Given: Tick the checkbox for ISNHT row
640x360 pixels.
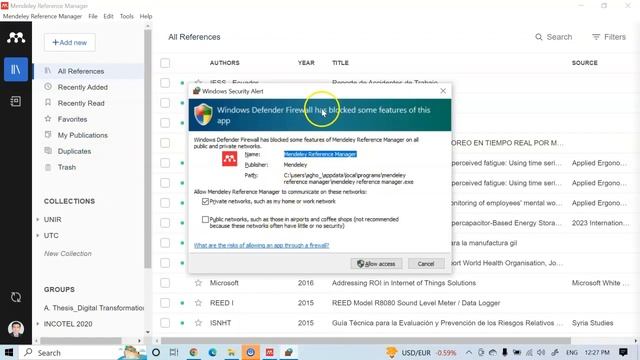Looking at the screenshot, I should point(165,323).
